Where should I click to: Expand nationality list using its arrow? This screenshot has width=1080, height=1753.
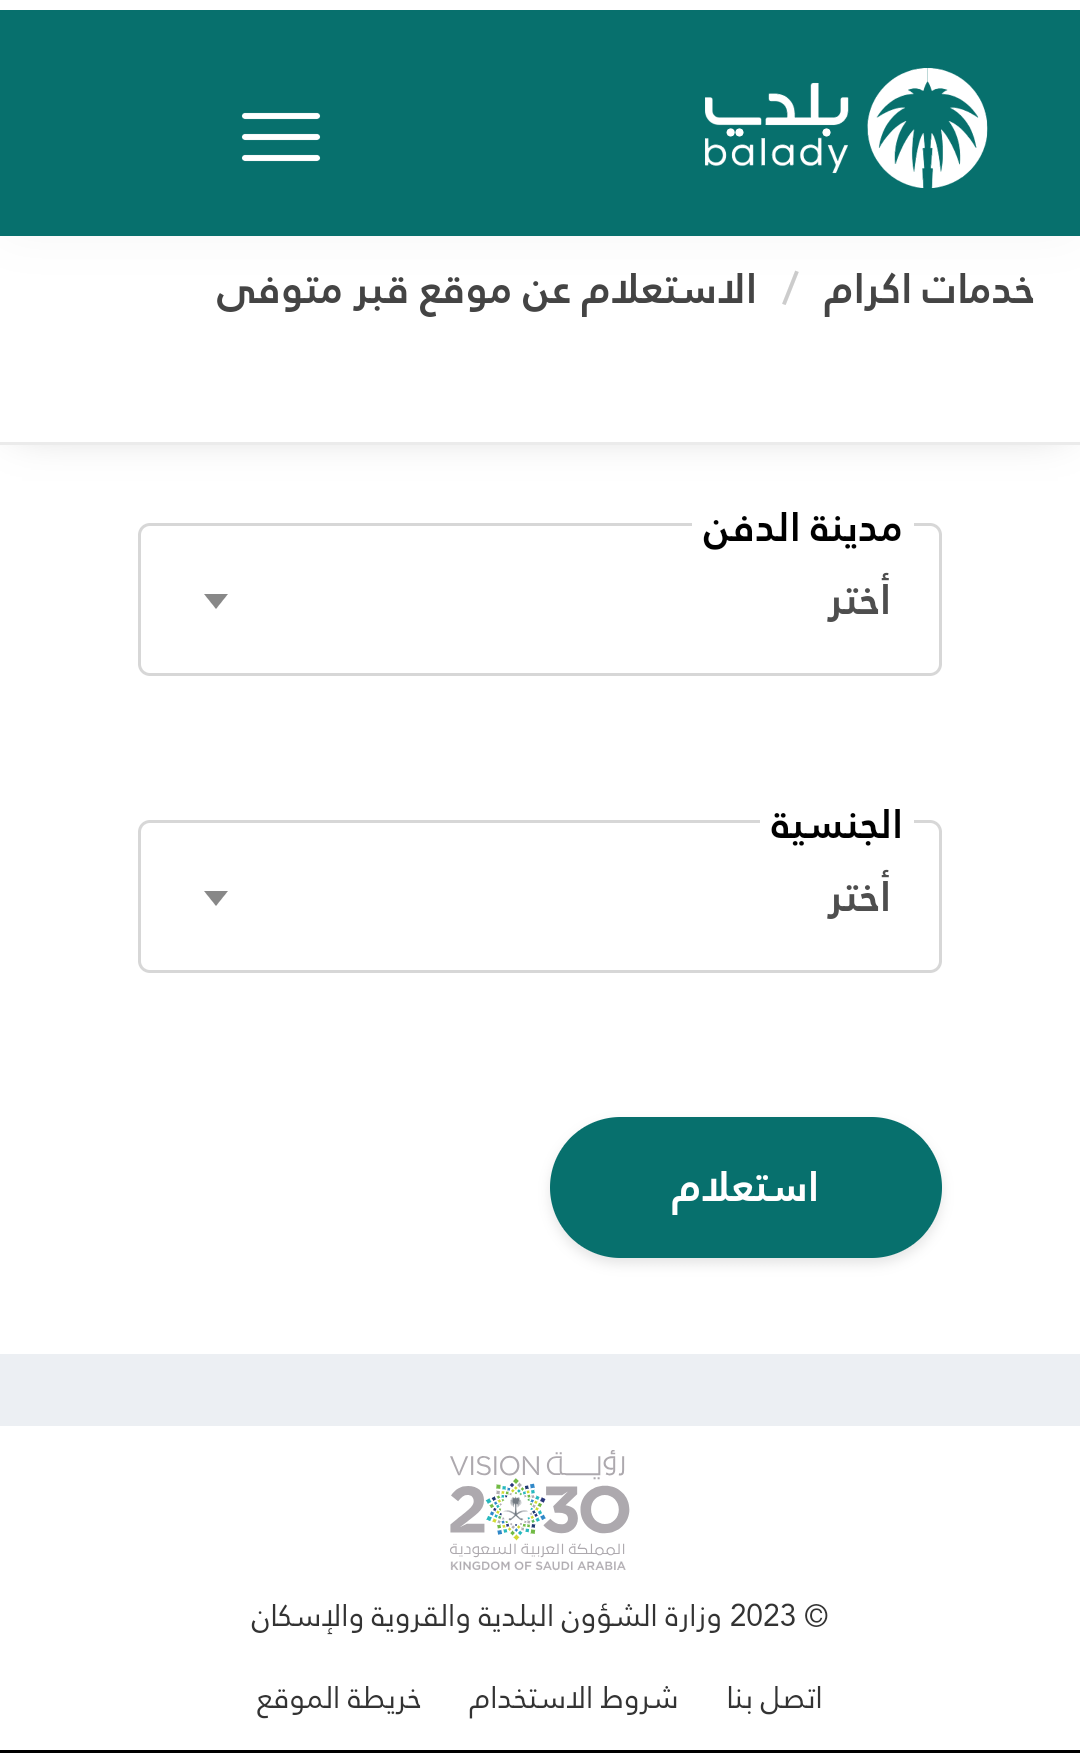[216, 898]
